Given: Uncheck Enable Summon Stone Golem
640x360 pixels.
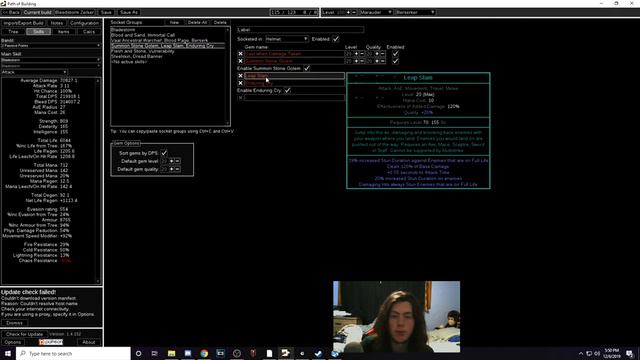Looking at the screenshot, I should point(307,68).
